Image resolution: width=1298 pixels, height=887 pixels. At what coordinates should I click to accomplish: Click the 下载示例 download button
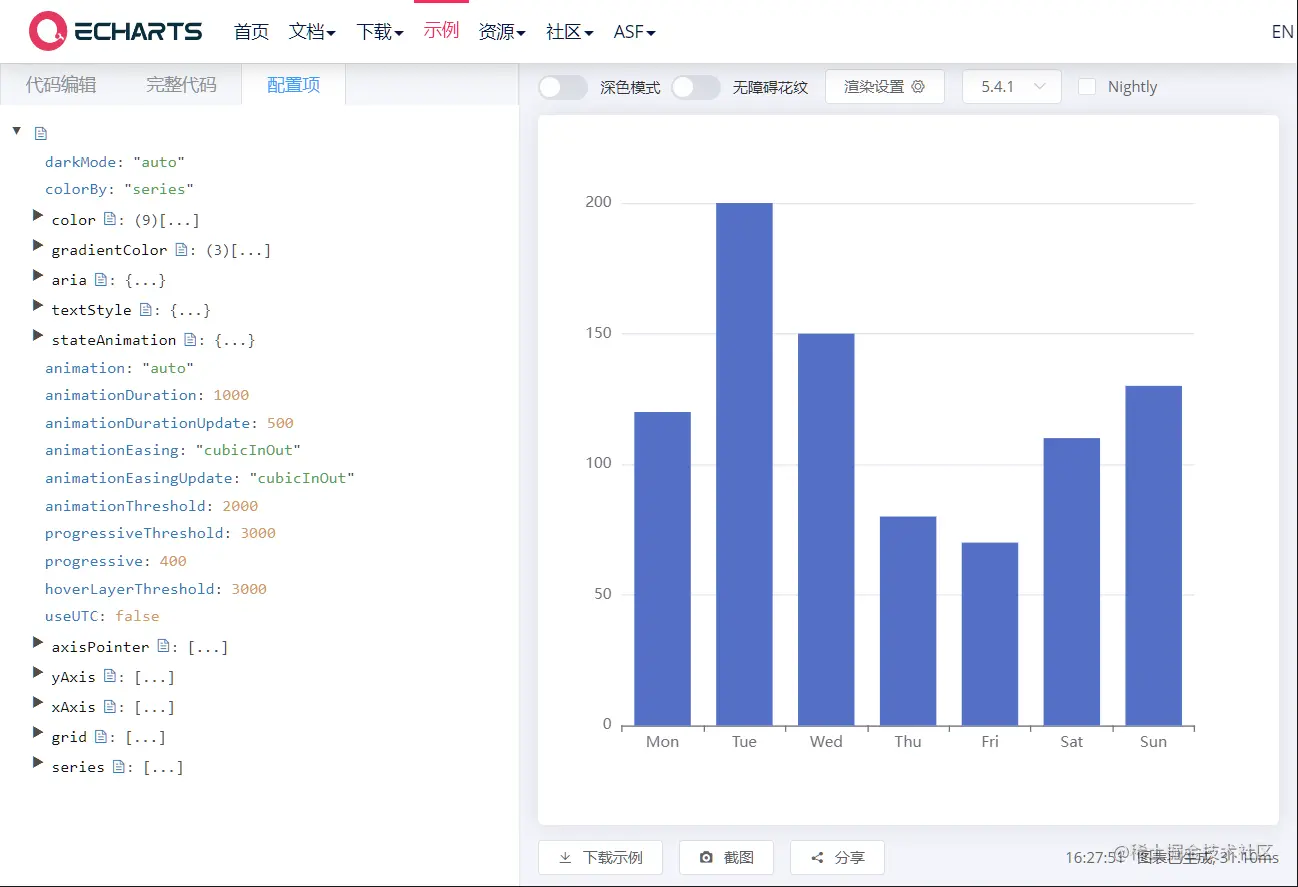pos(600,857)
